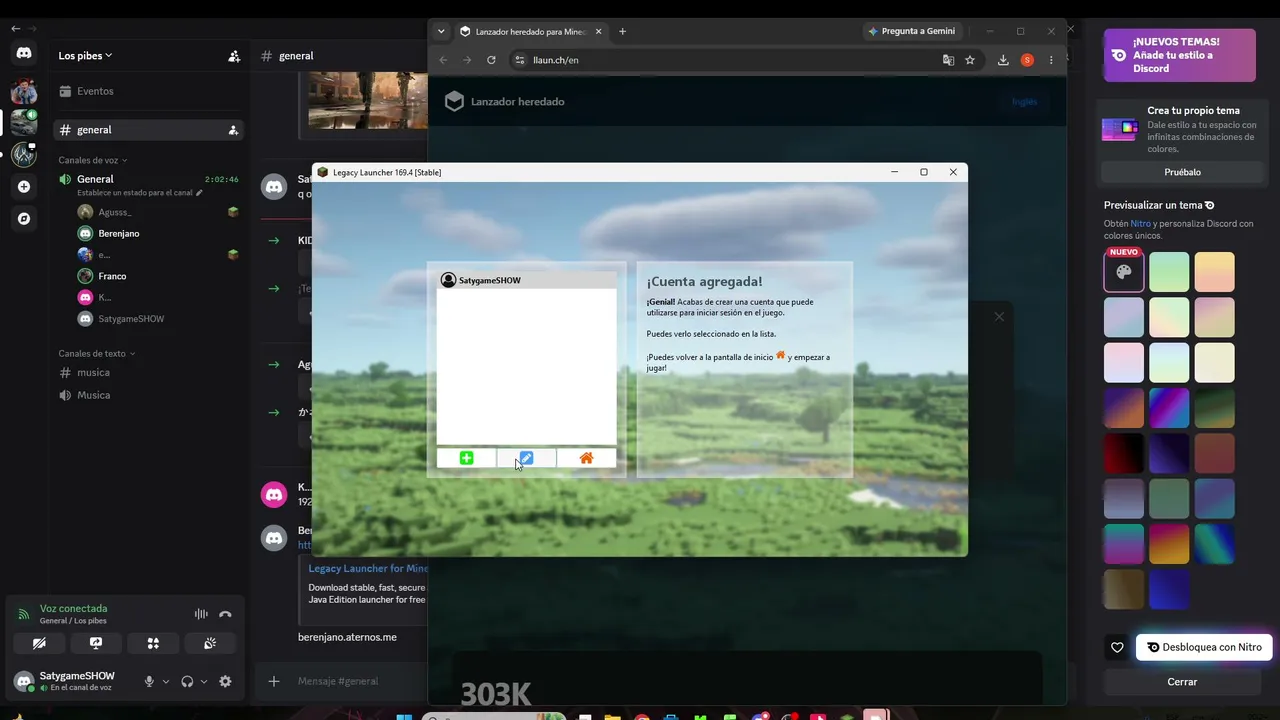The image size is (1280, 720).
Task: Select the Lanzador heredado browser tab
Action: 530,31
